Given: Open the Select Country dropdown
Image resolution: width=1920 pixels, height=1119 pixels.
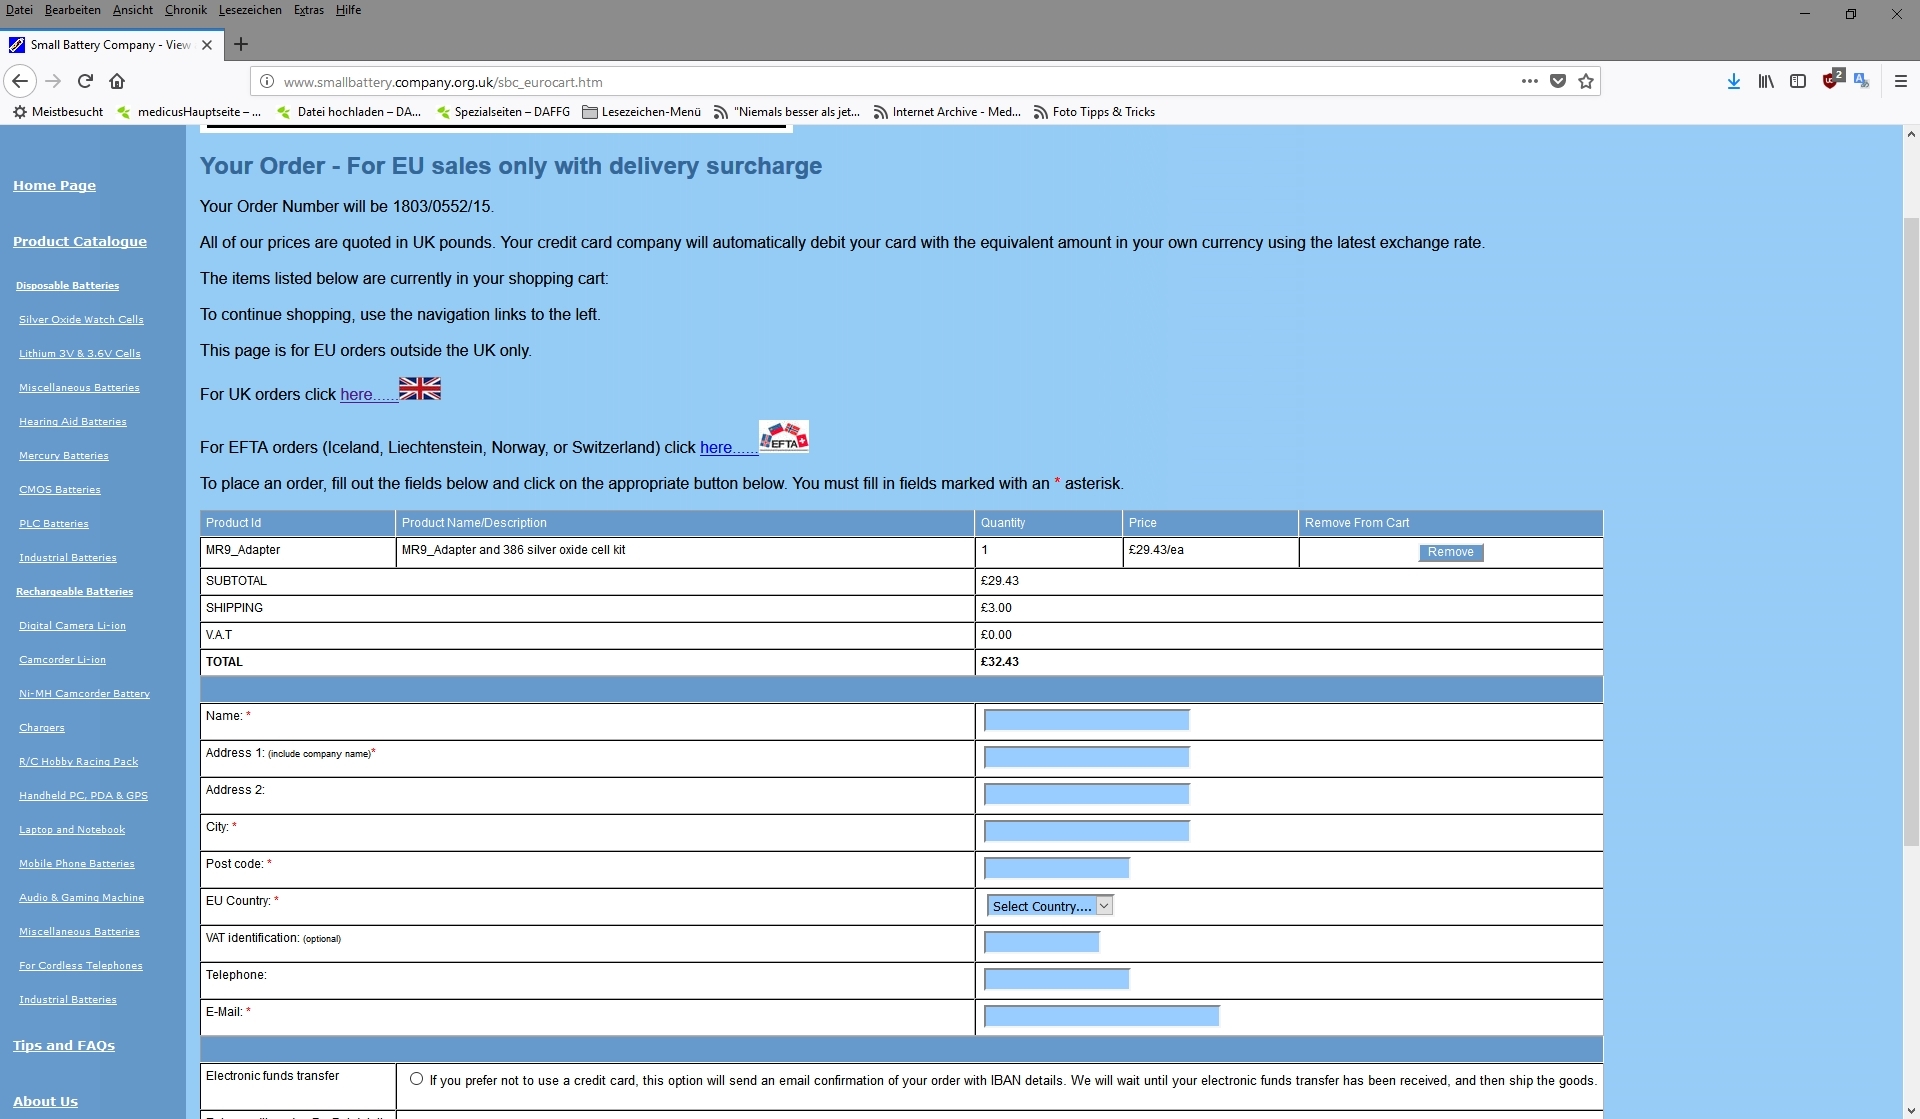Looking at the screenshot, I should coord(1049,906).
